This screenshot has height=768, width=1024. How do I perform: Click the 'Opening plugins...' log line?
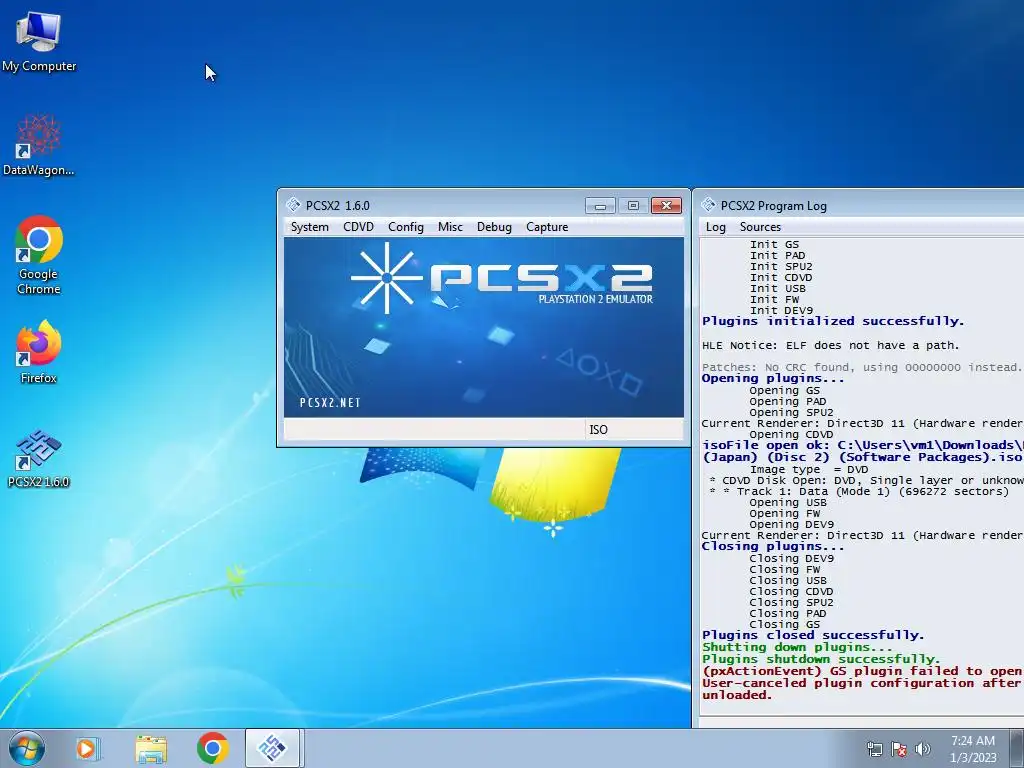(773, 378)
